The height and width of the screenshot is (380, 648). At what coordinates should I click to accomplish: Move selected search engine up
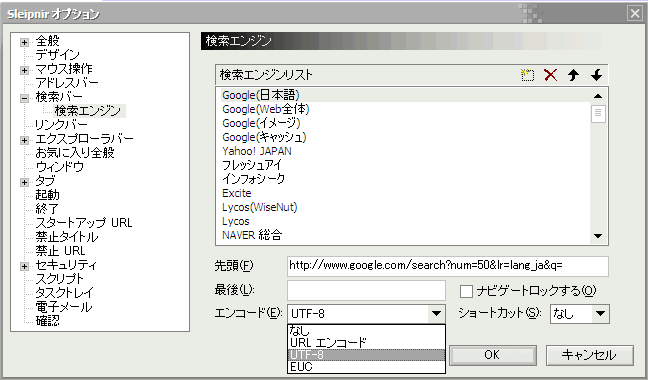573,75
